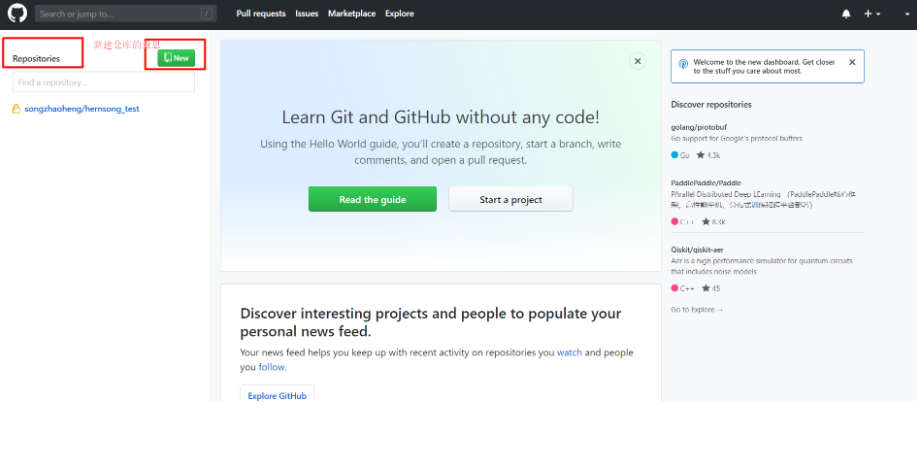Open the notifications bell
Image resolution: width=917 pixels, height=452 pixels.
click(846, 14)
